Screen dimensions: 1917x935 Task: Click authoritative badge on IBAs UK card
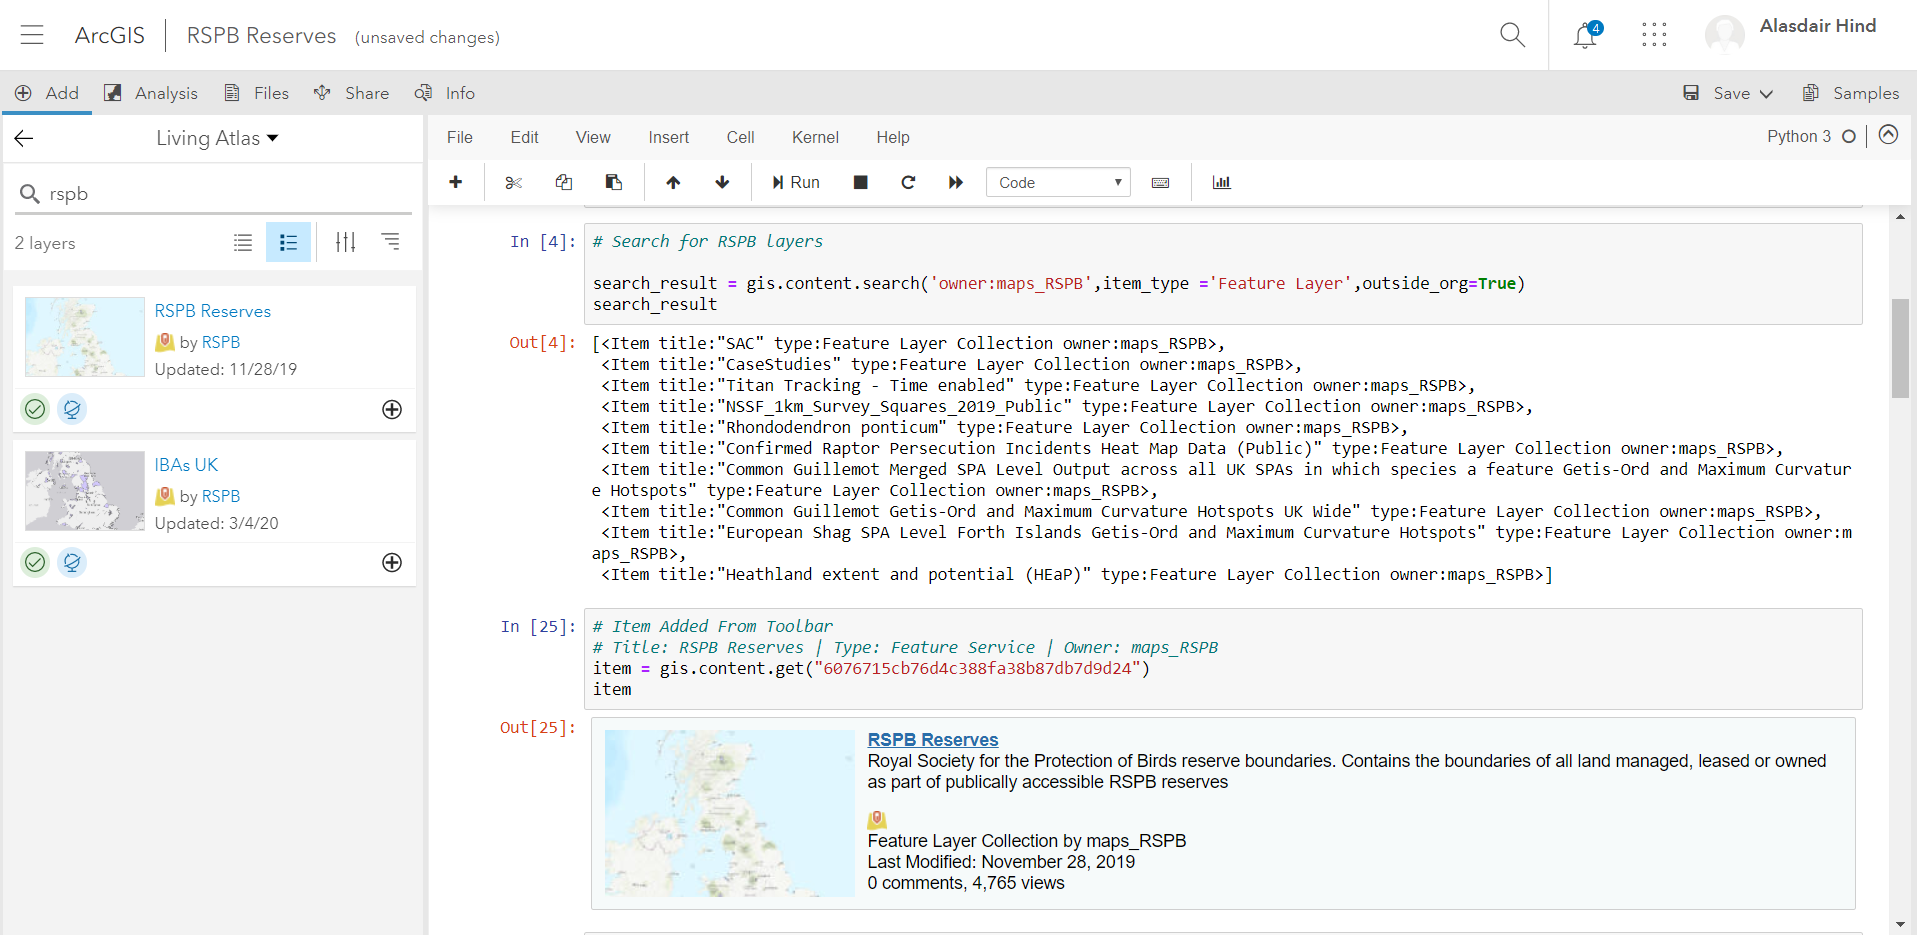click(35, 562)
